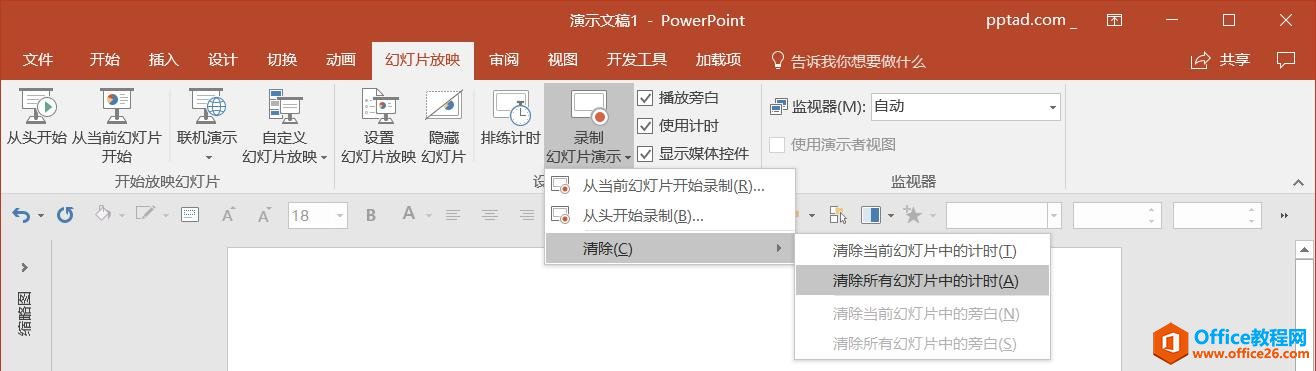Click Hide Slide (隐藏幻灯片) icon

[443, 106]
